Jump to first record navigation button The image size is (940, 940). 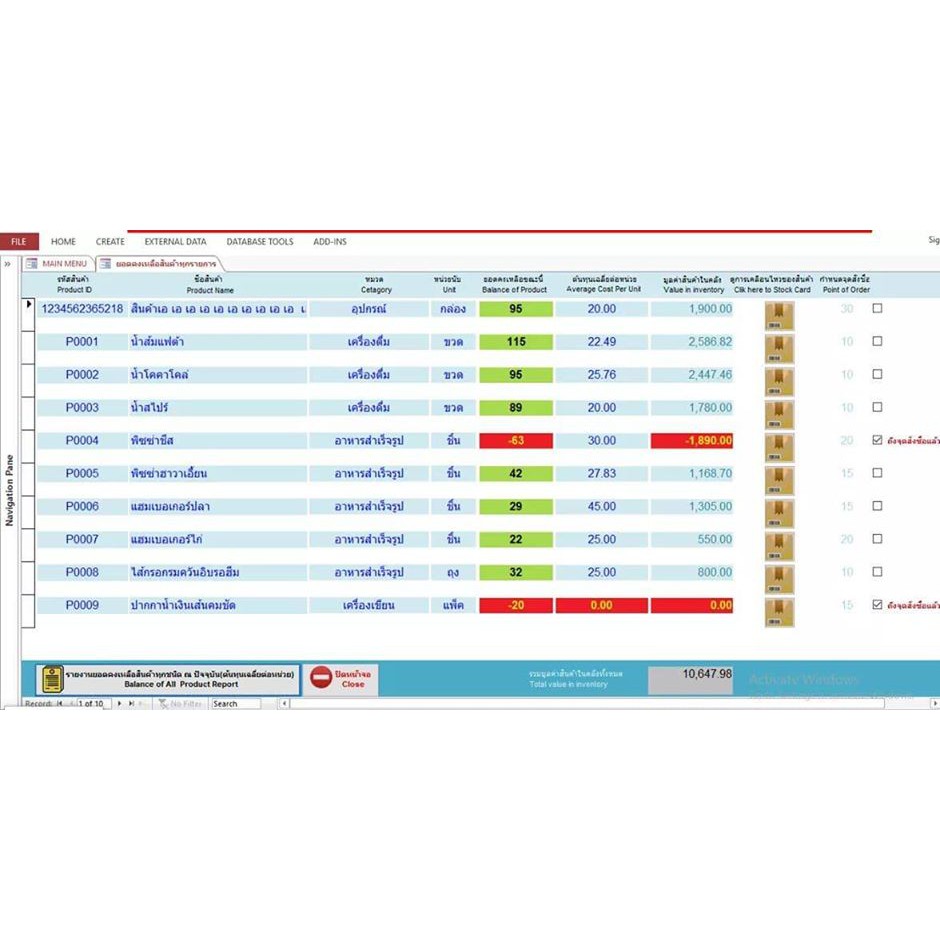[x=59, y=704]
